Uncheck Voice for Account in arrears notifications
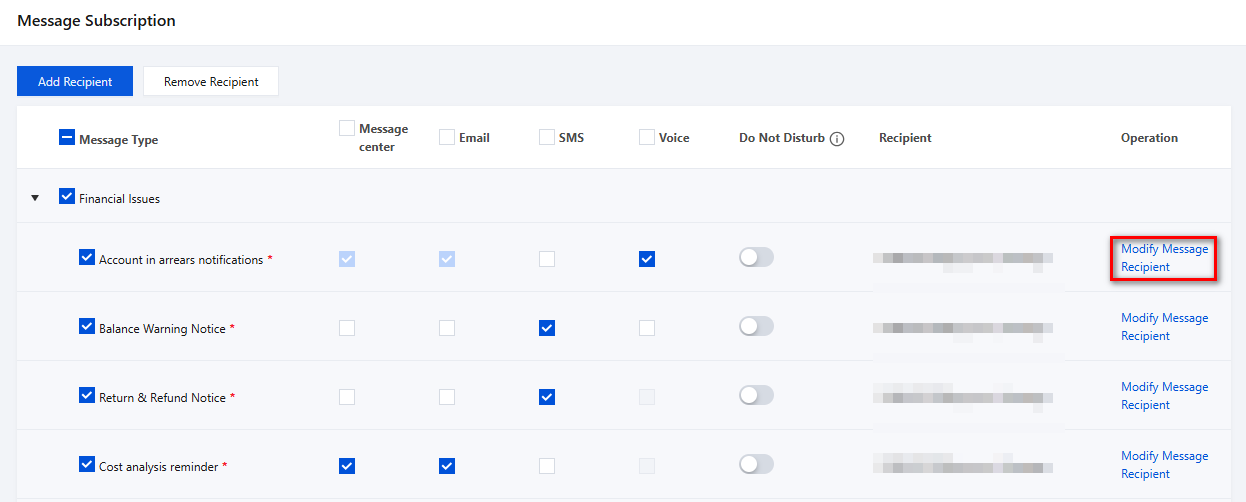Image resolution: width=1246 pixels, height=502 pixels. click(647, 259)
